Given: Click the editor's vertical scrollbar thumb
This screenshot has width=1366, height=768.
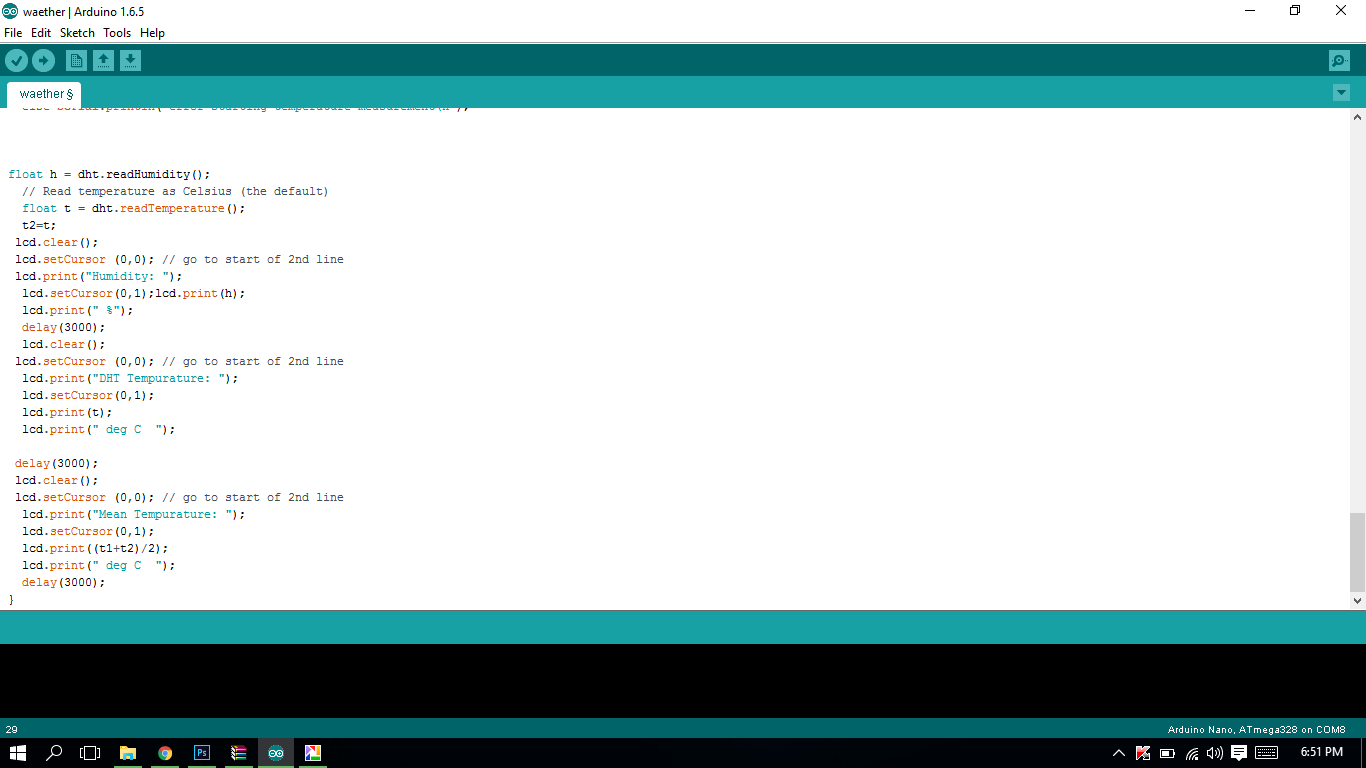Looking at the screenshot, I should point(1357,552).
